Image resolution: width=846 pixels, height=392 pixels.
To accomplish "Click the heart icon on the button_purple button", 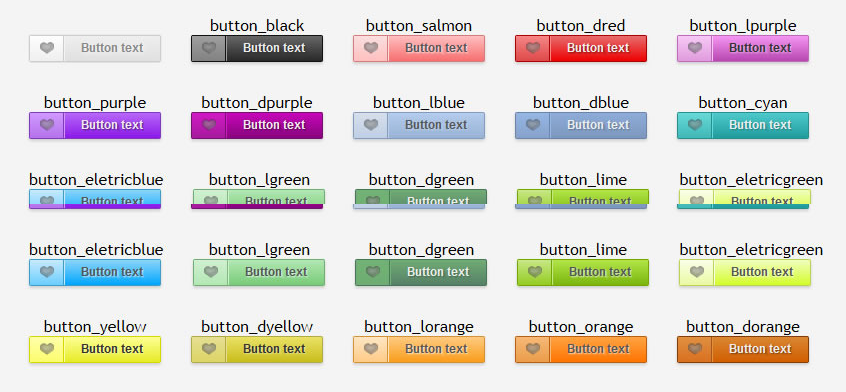I will (x=47, y=125).
